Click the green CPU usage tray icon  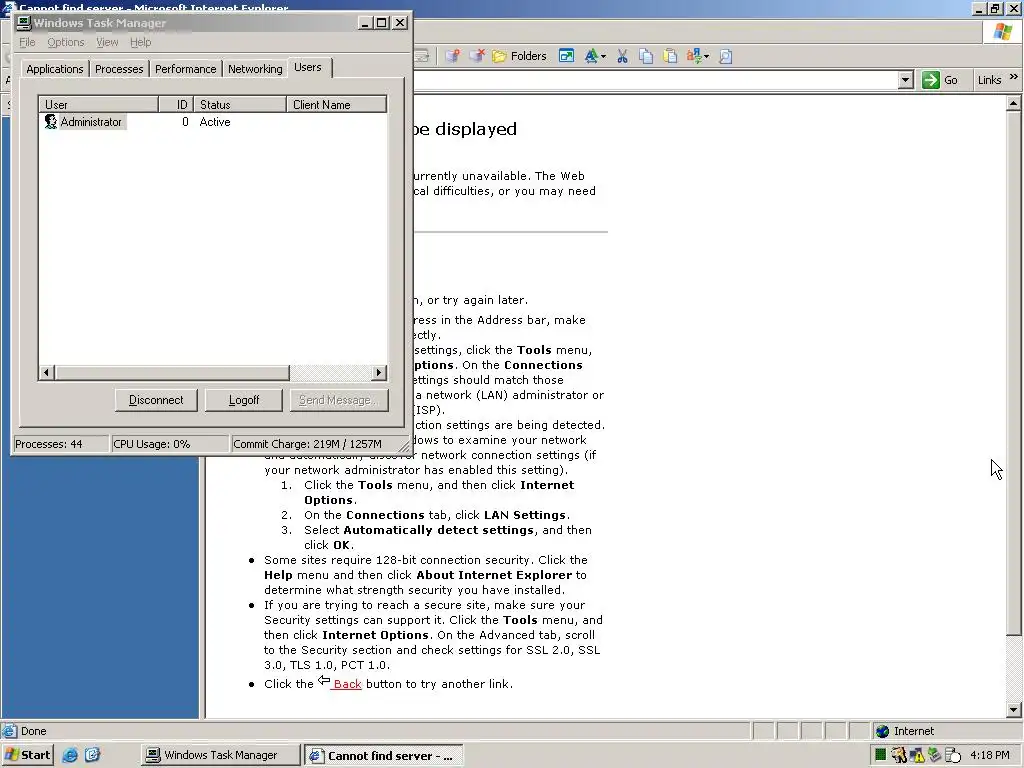[x=880, y=755]
